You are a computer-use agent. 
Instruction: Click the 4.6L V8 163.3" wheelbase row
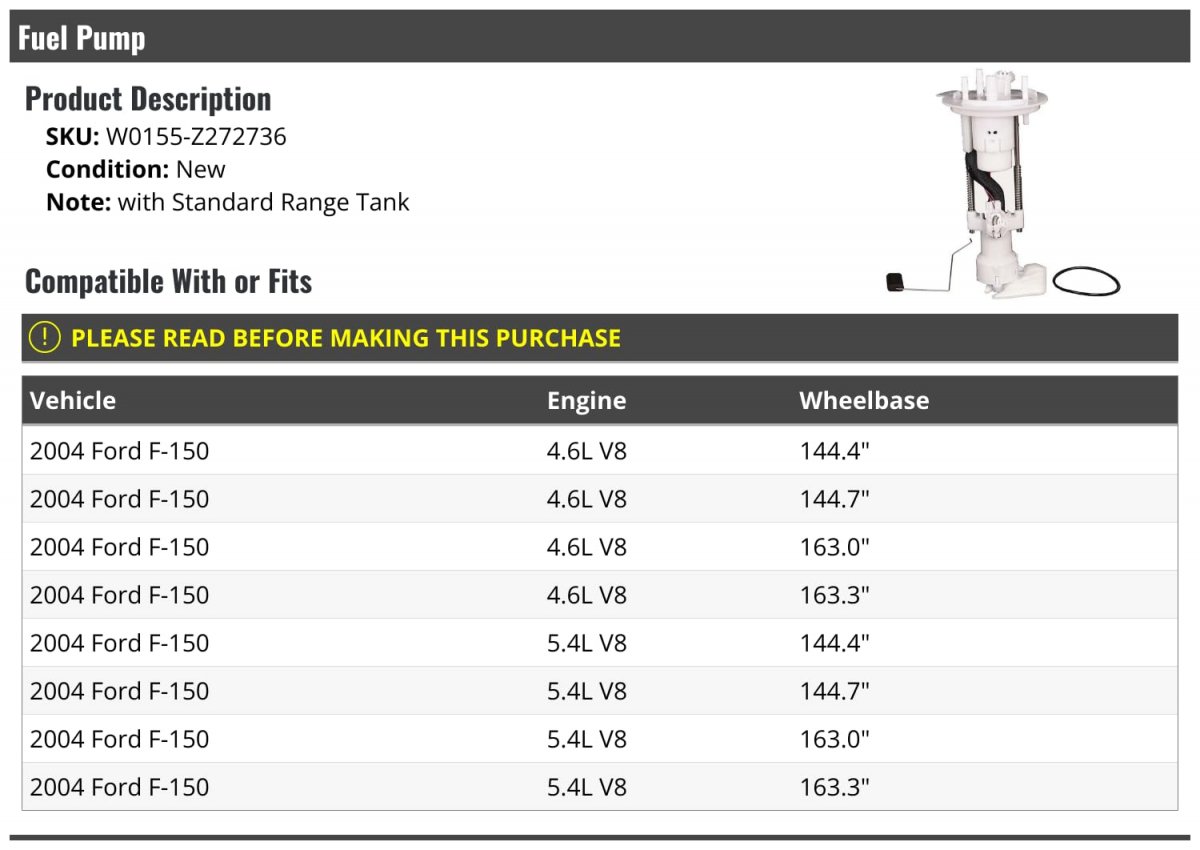[600, 595]
